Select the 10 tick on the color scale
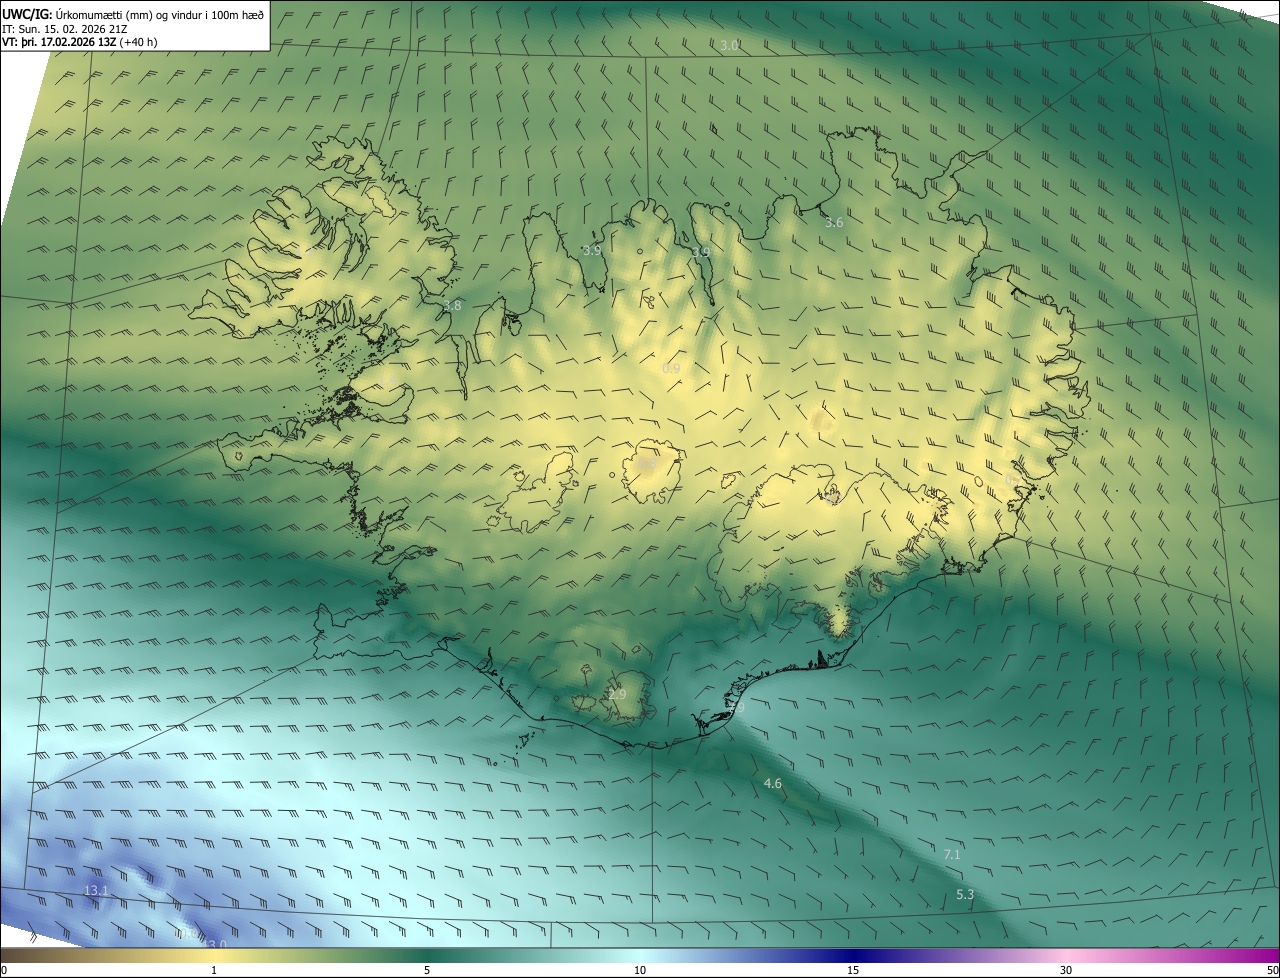Screen dimensions: 1280x978 (640, 970)
